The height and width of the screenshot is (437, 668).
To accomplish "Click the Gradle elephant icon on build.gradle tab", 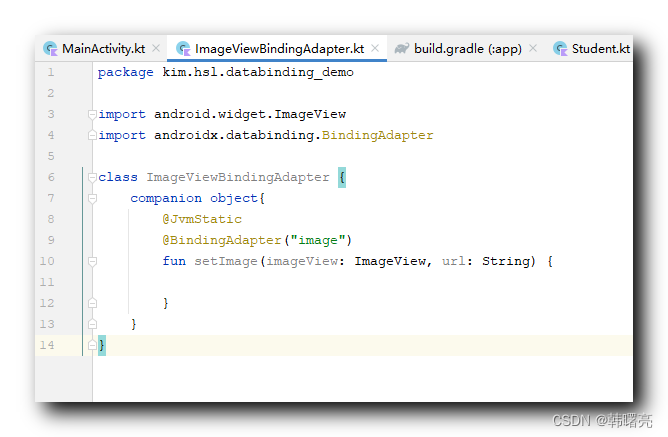I will pos(402,49).
